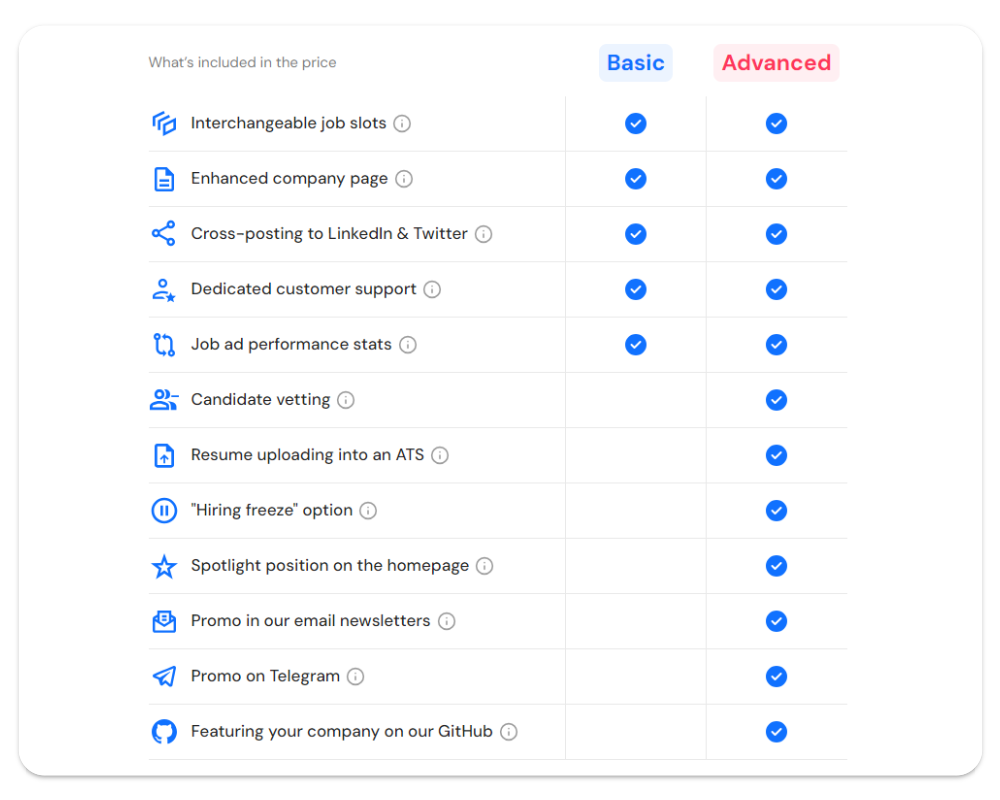The width and height of the screenshot is (1000, 800).
Task: Select the Basic plan header
Action: click(x=636, y=63)
